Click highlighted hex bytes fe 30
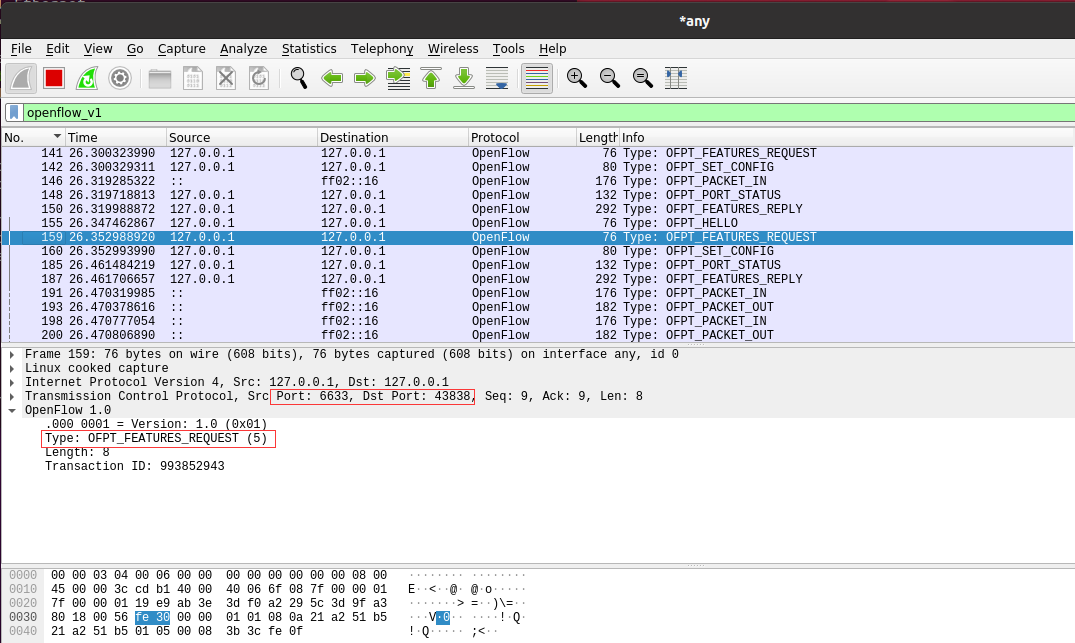Viewport: 1075px width, 643px height. (152, 617)
